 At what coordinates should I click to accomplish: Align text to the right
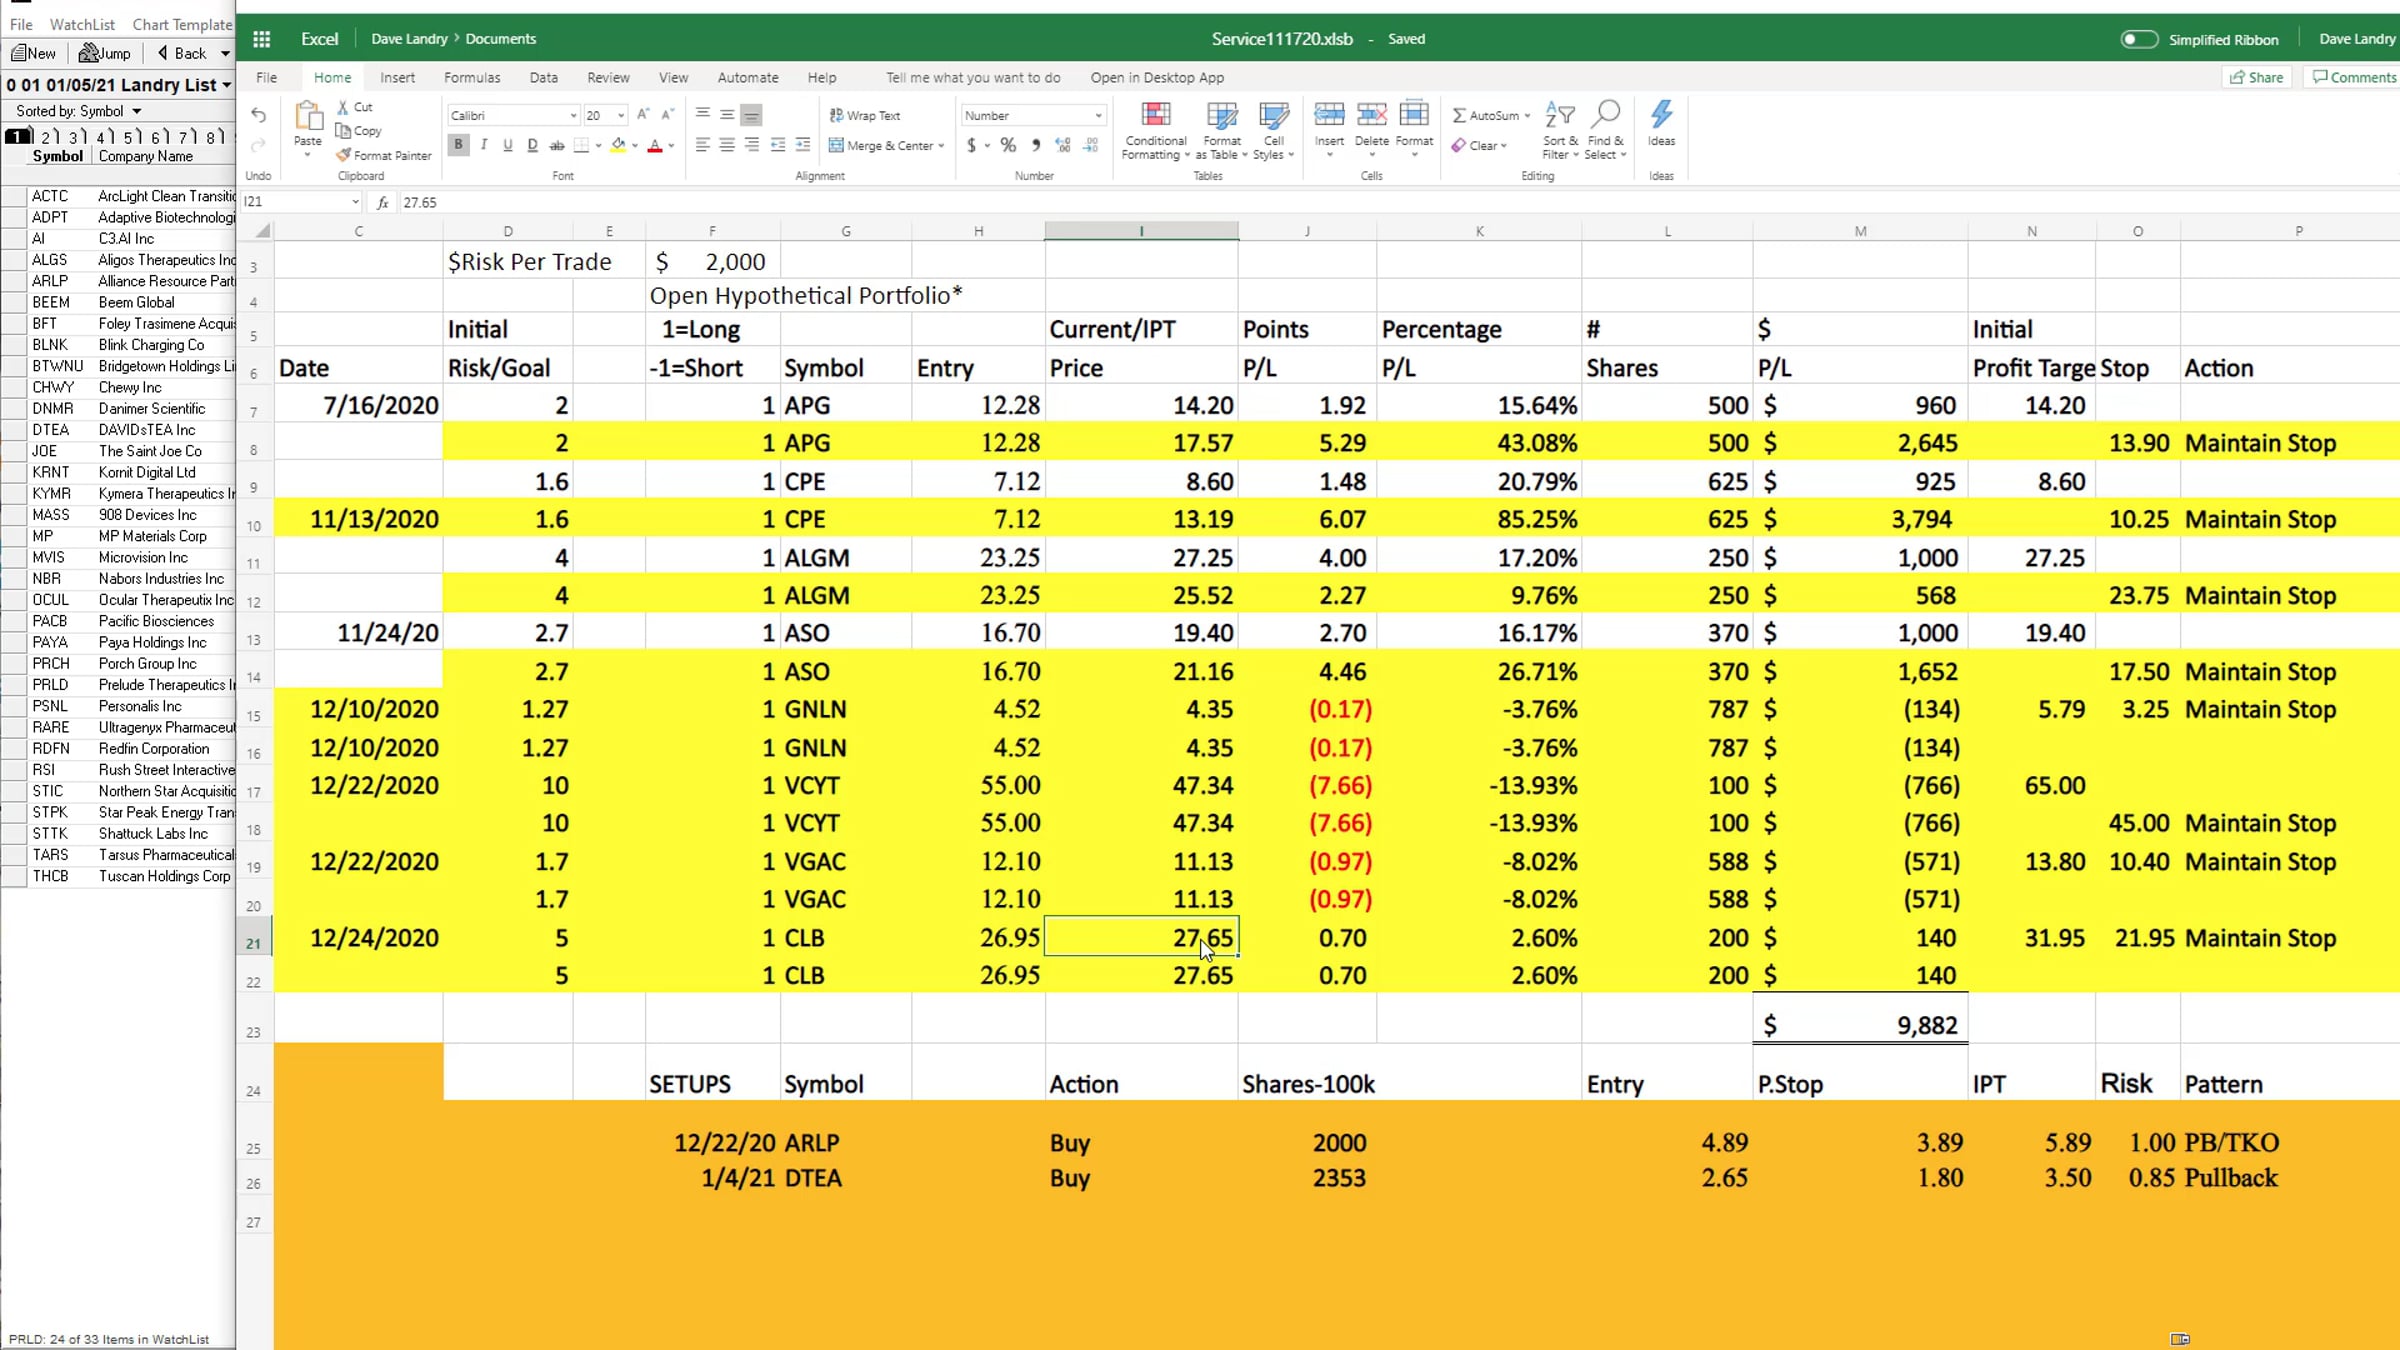(x=752, y=145)
